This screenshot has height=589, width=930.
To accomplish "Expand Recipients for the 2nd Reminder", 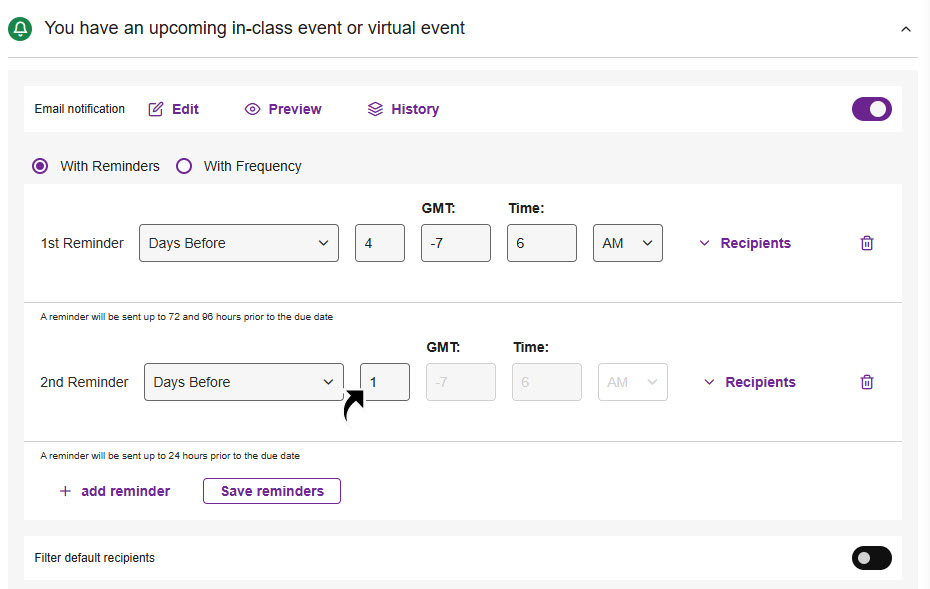I will [750, 382].
